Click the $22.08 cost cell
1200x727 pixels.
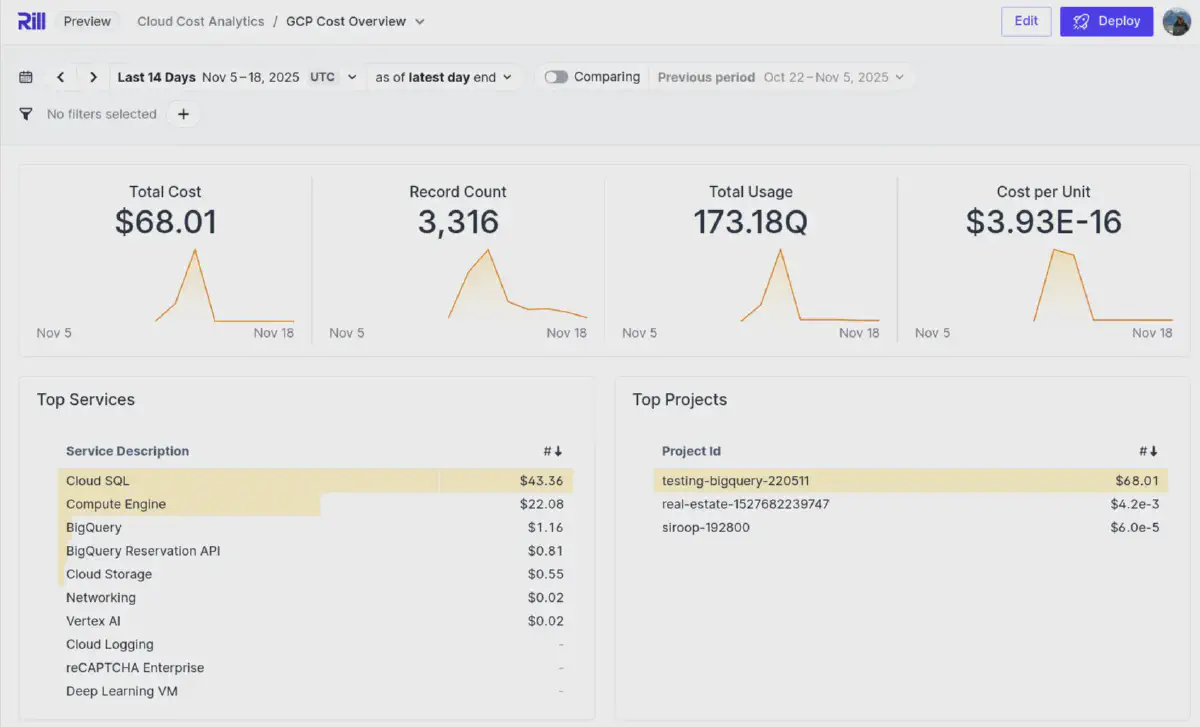pyautogui.click(x=541, y=504)
